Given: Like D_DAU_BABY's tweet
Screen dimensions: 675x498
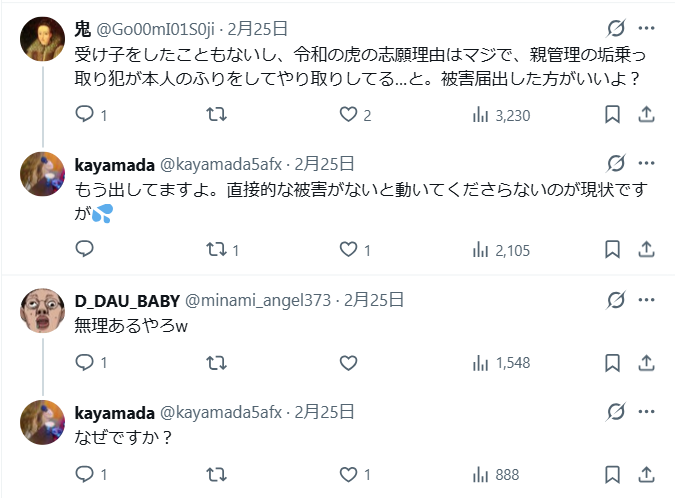Looking at the screenshot, I should pos(348,363).
